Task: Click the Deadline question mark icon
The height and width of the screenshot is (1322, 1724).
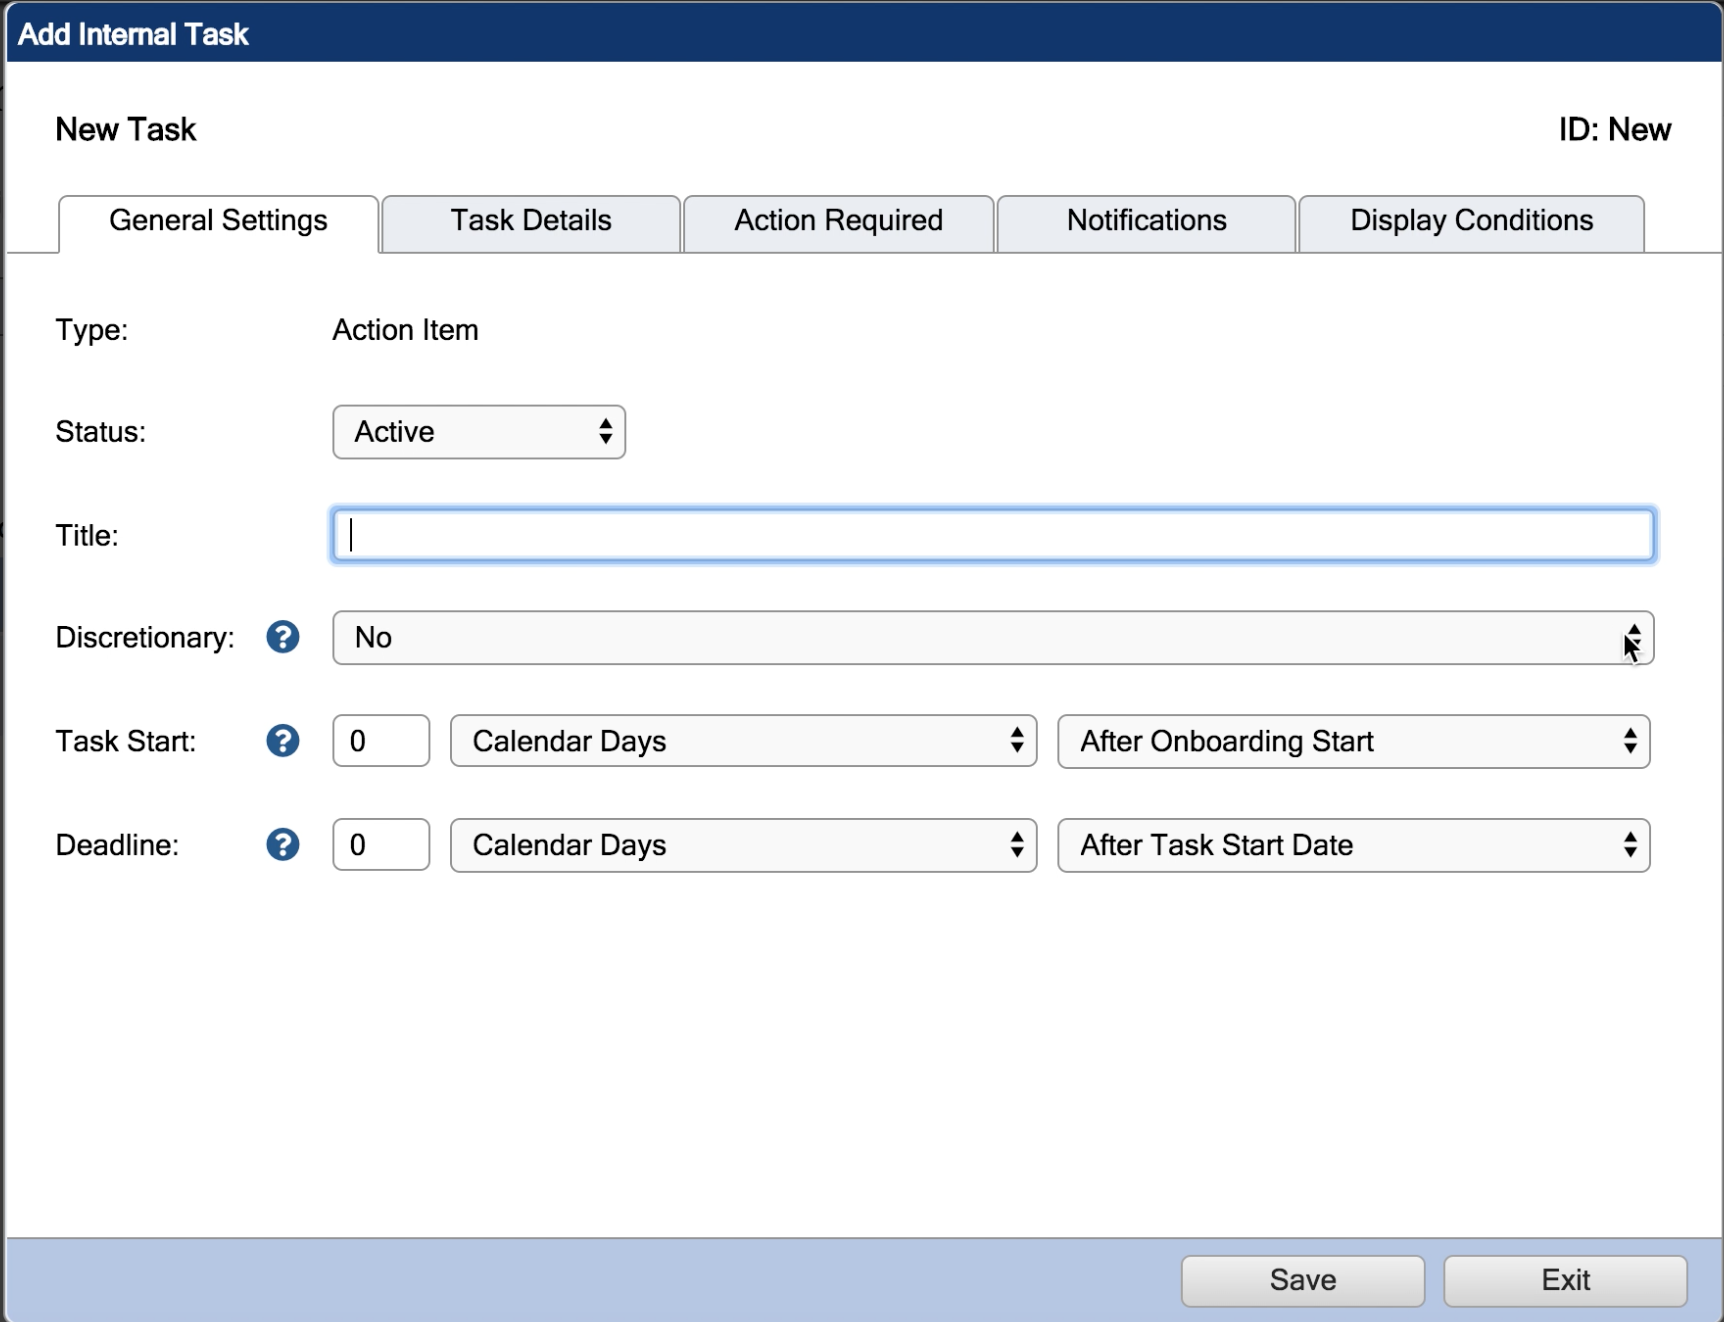Action: click(283, 845)
